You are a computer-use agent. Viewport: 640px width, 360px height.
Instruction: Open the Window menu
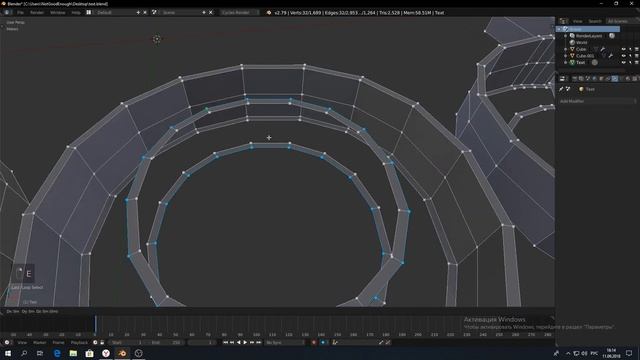[58, 13]
